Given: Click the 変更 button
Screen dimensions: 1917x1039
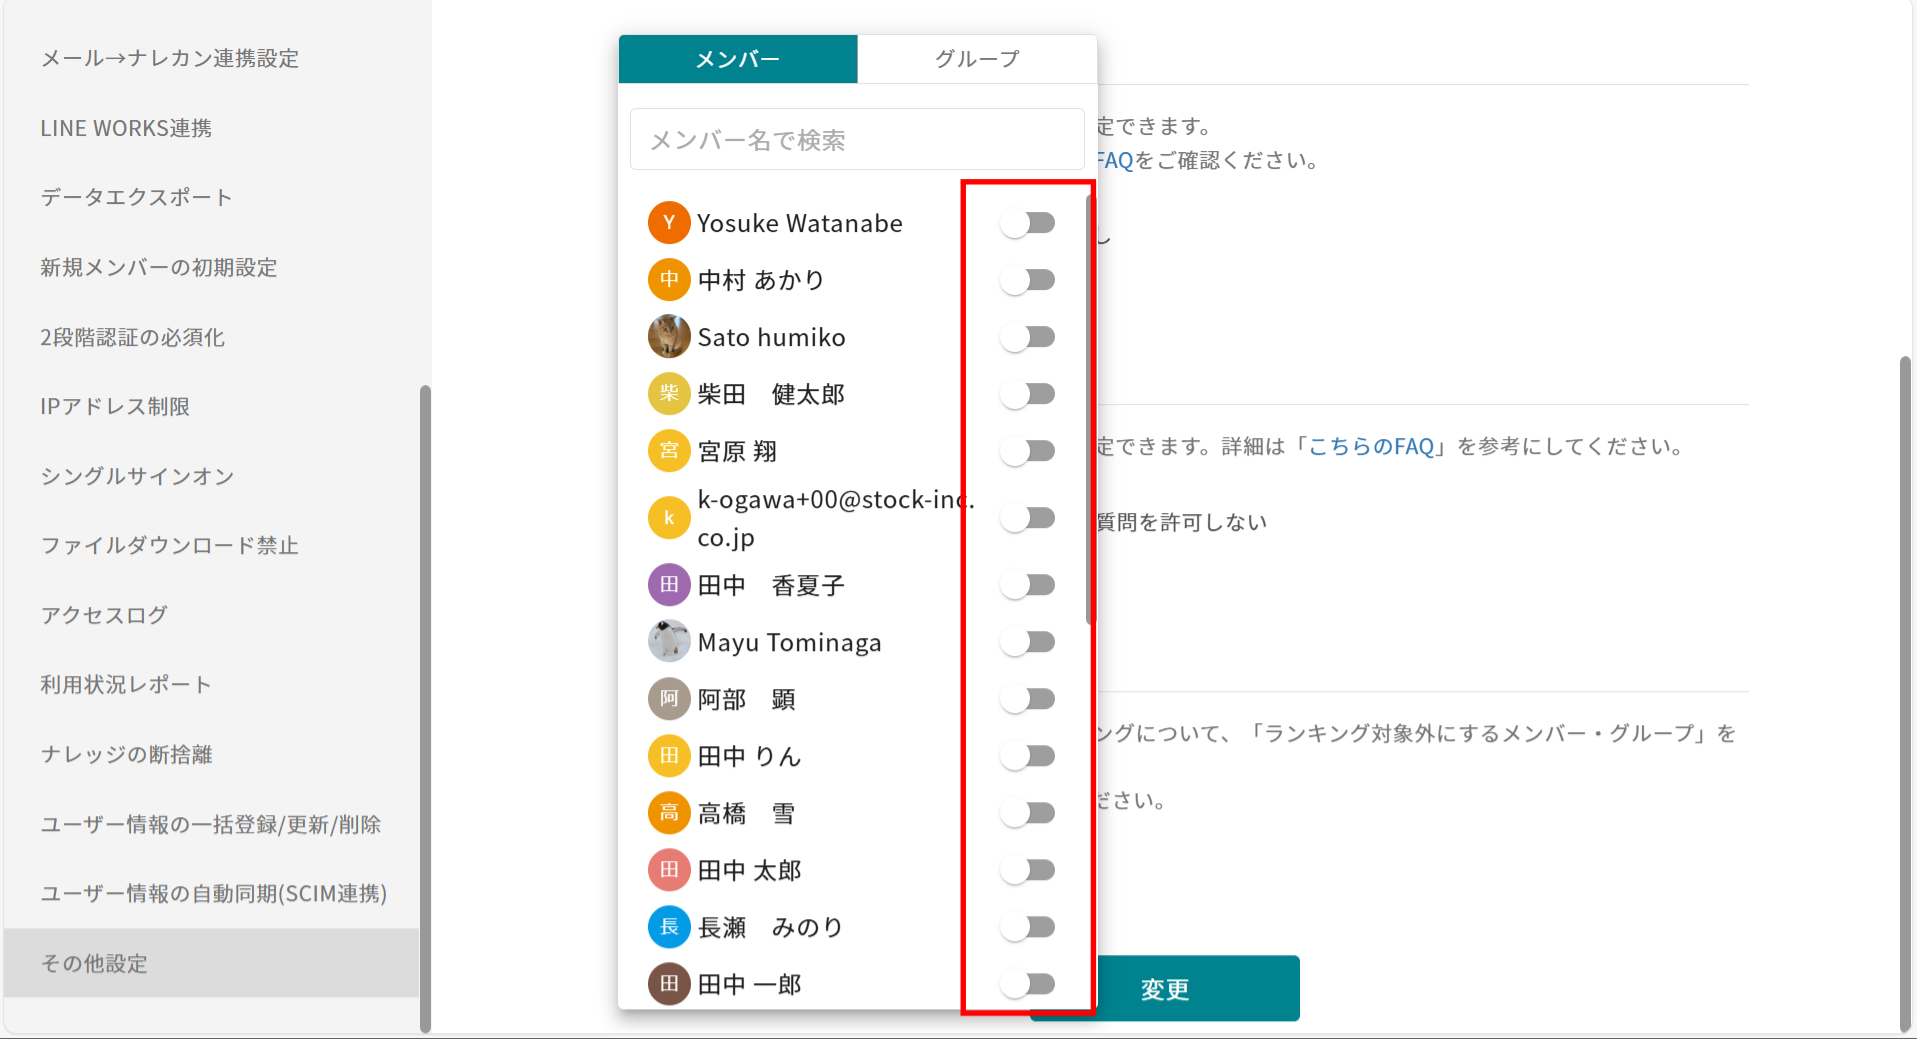Looking at the screenshot, I should tap(1165, 989).
